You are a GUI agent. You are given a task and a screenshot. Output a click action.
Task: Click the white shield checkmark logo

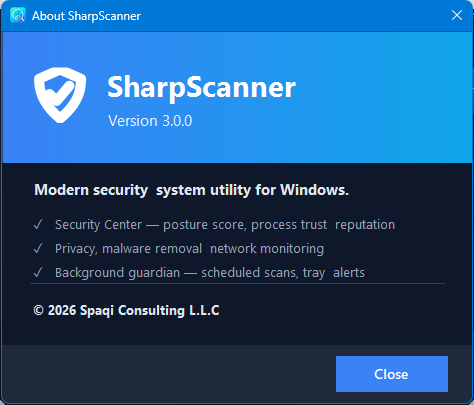(x=60, y=95)
